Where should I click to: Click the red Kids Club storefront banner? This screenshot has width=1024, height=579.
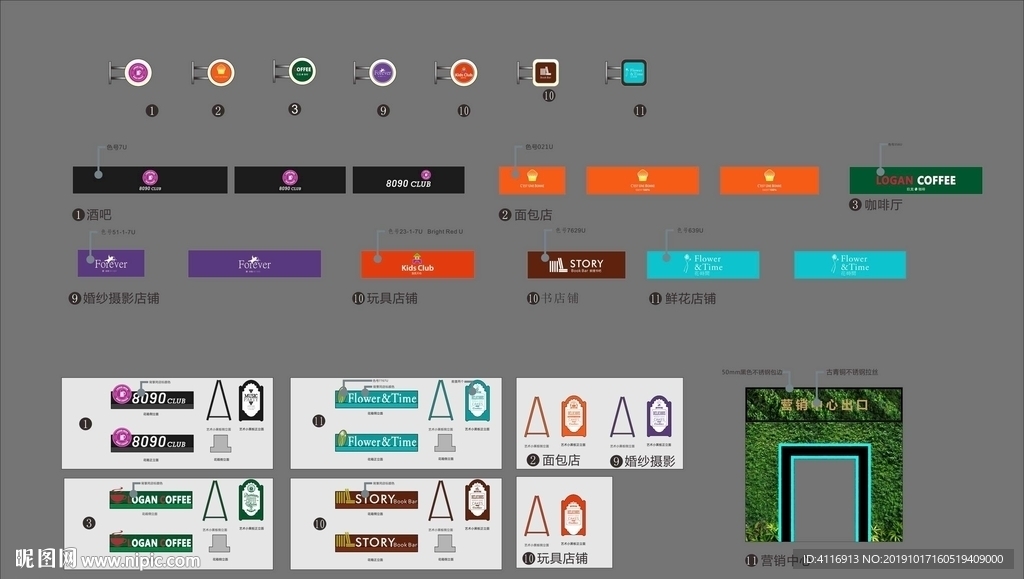(x=417, y=264)
